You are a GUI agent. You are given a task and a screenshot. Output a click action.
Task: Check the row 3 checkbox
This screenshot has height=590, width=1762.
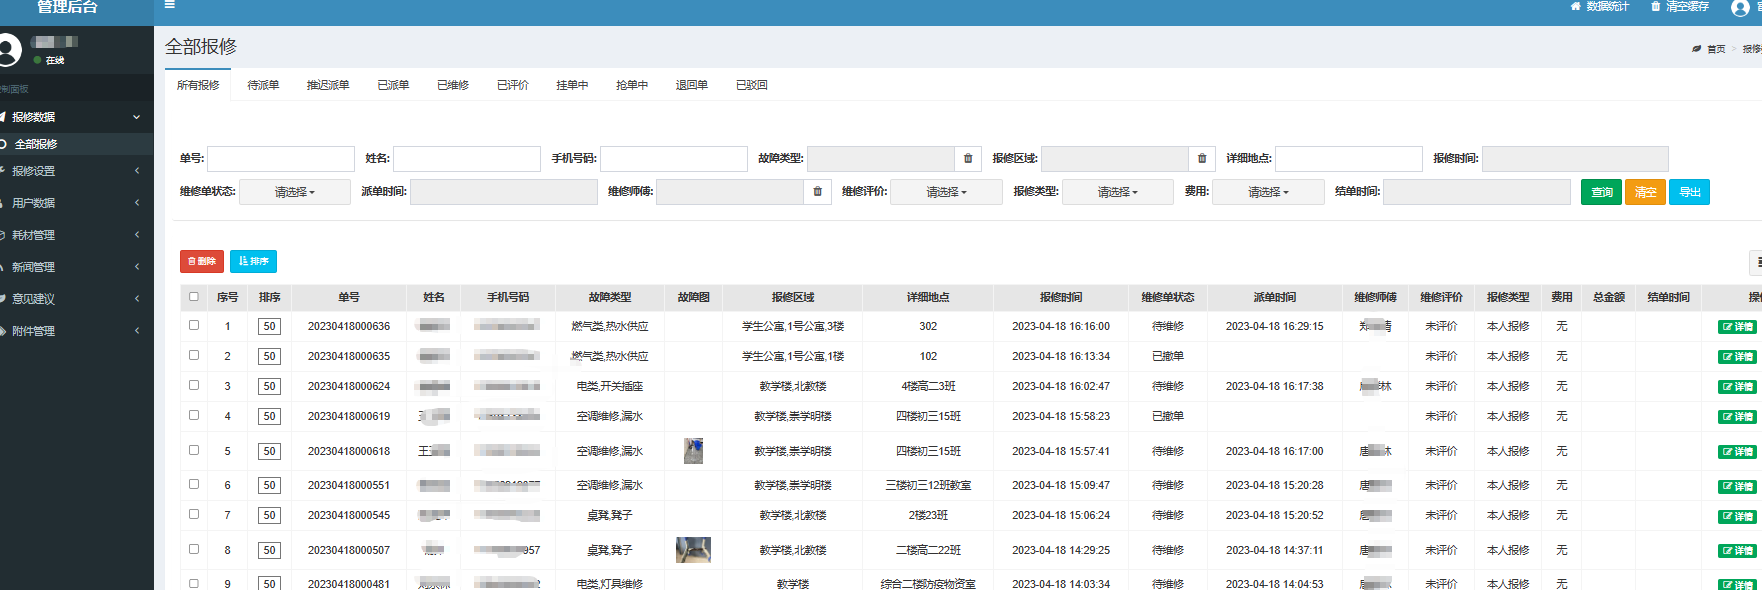[194, 385]
